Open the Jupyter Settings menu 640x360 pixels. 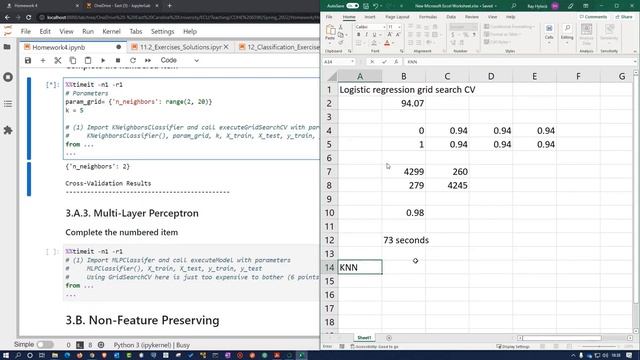click(x=162, y=31)
